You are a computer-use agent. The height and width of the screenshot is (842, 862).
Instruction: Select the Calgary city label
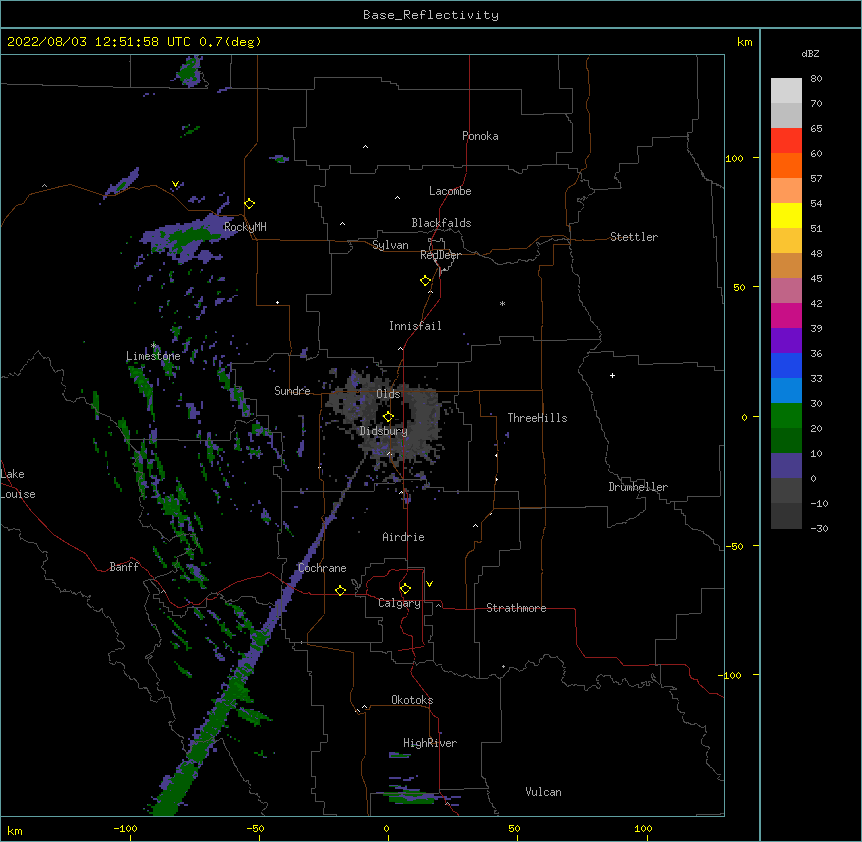click(399, 603)
